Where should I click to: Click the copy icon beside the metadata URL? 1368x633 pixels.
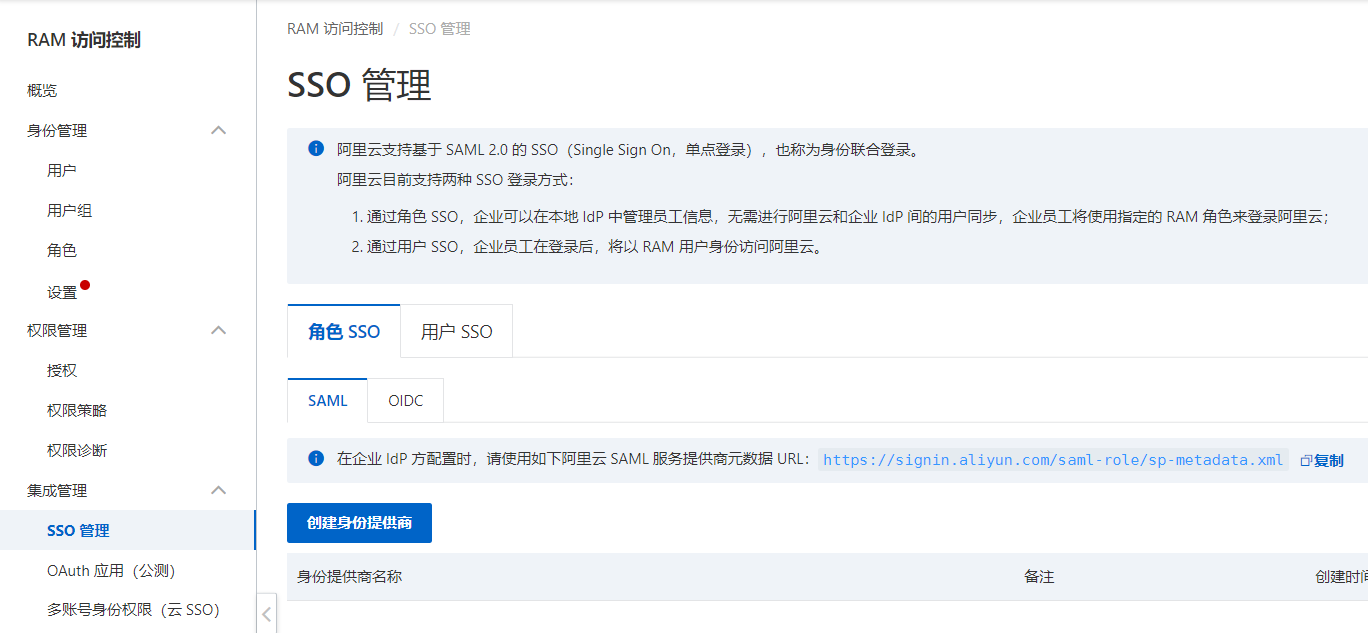tap(1306, 461)
